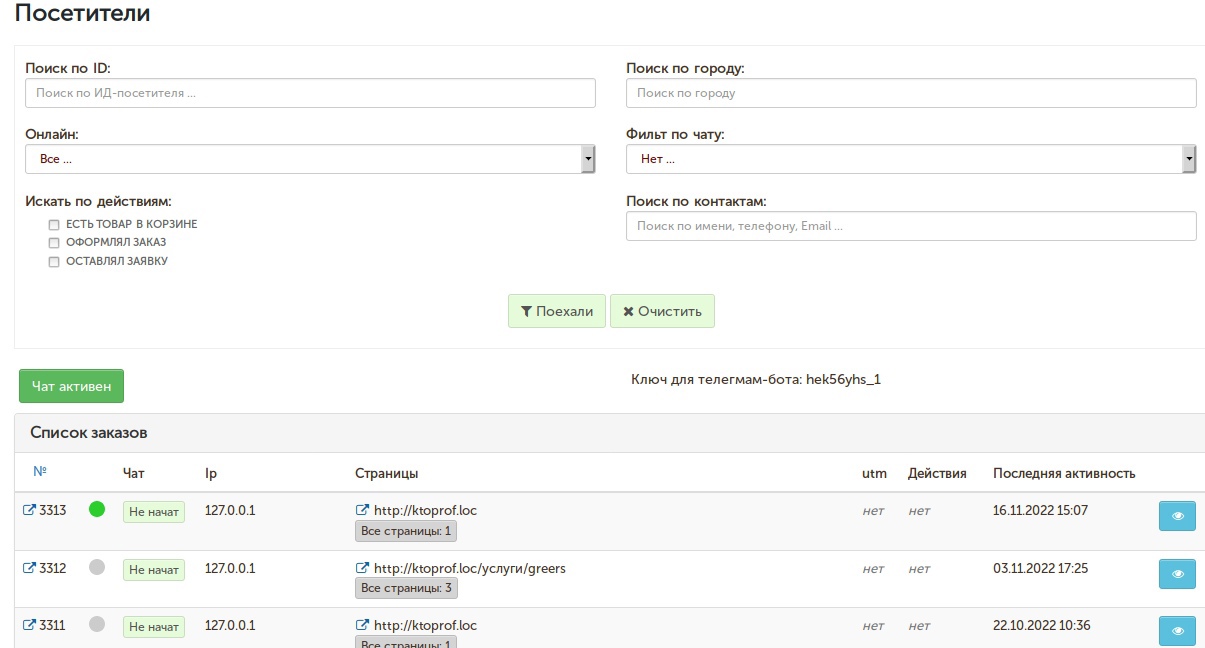Sort by the № column header
The image size is (1205, 648).
coord(40,472)
